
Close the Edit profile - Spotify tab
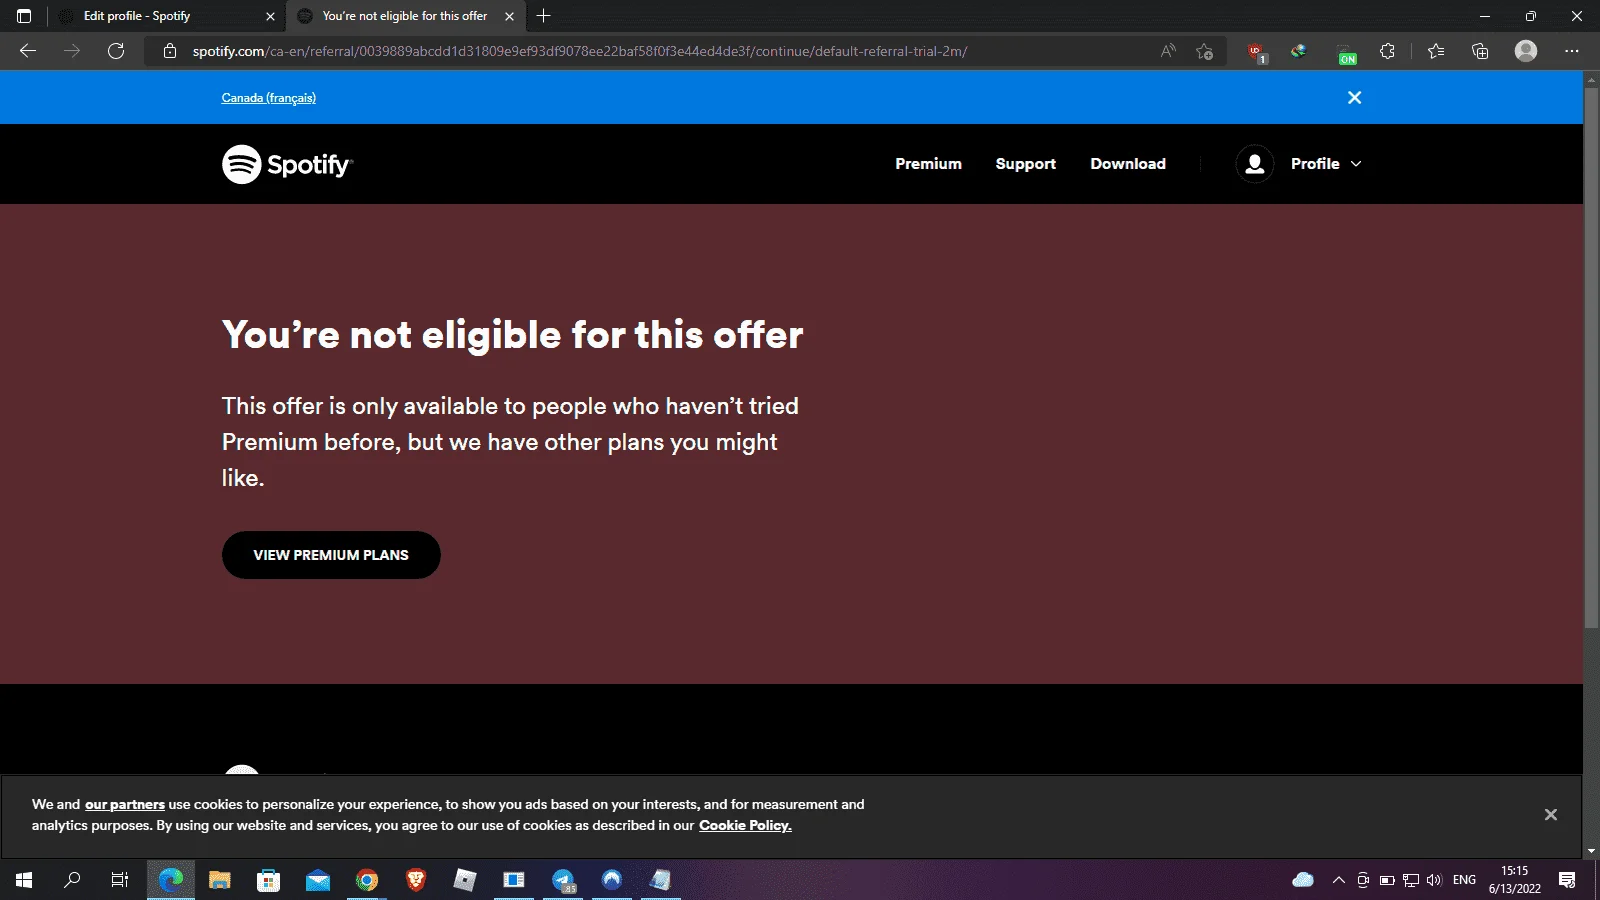[270, 16]
